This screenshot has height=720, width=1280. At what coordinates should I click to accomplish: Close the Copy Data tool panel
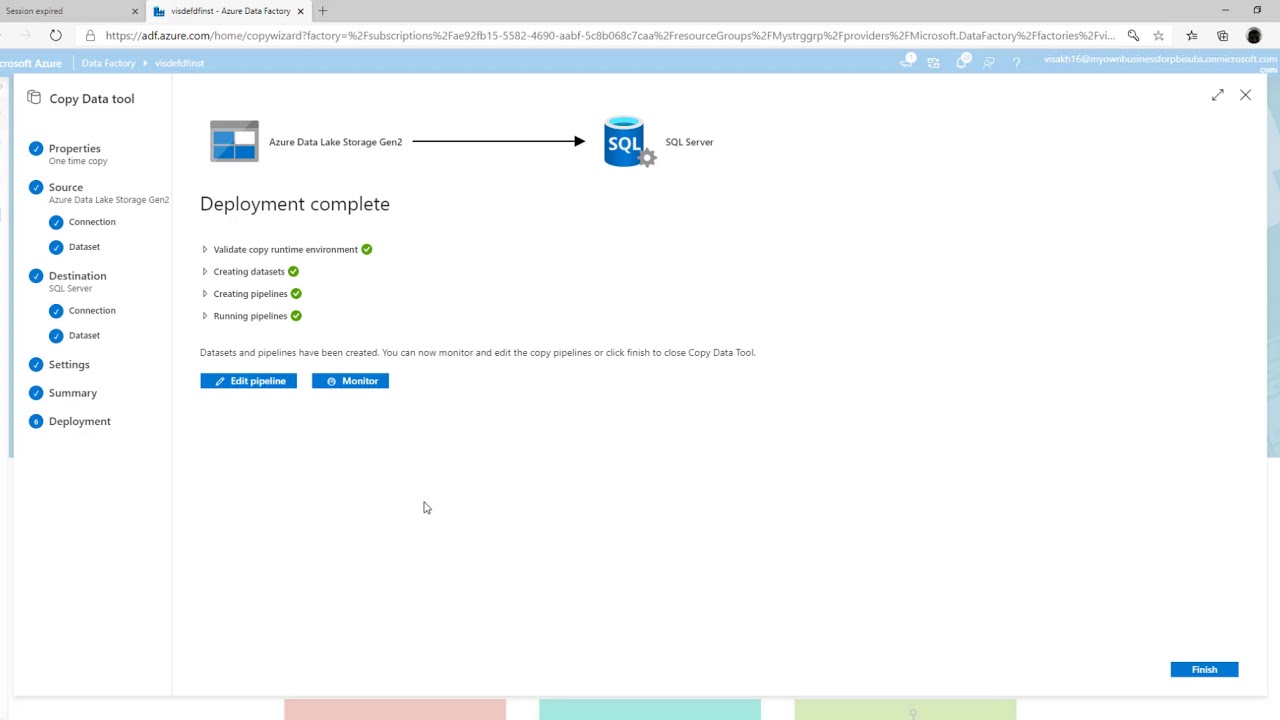(1245, 95)
